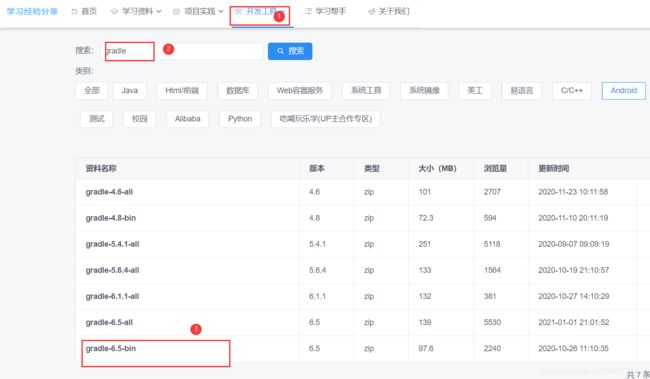
Task: Open the gradle-5.4.1-all table row
Action: click(363, 244)
